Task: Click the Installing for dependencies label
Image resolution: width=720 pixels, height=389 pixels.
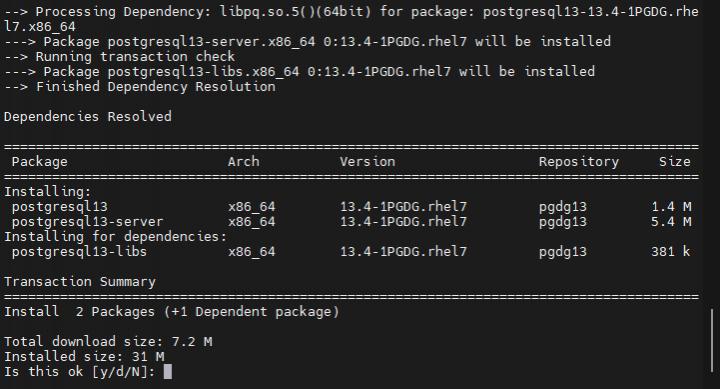Action: click(x=116, y=237)
